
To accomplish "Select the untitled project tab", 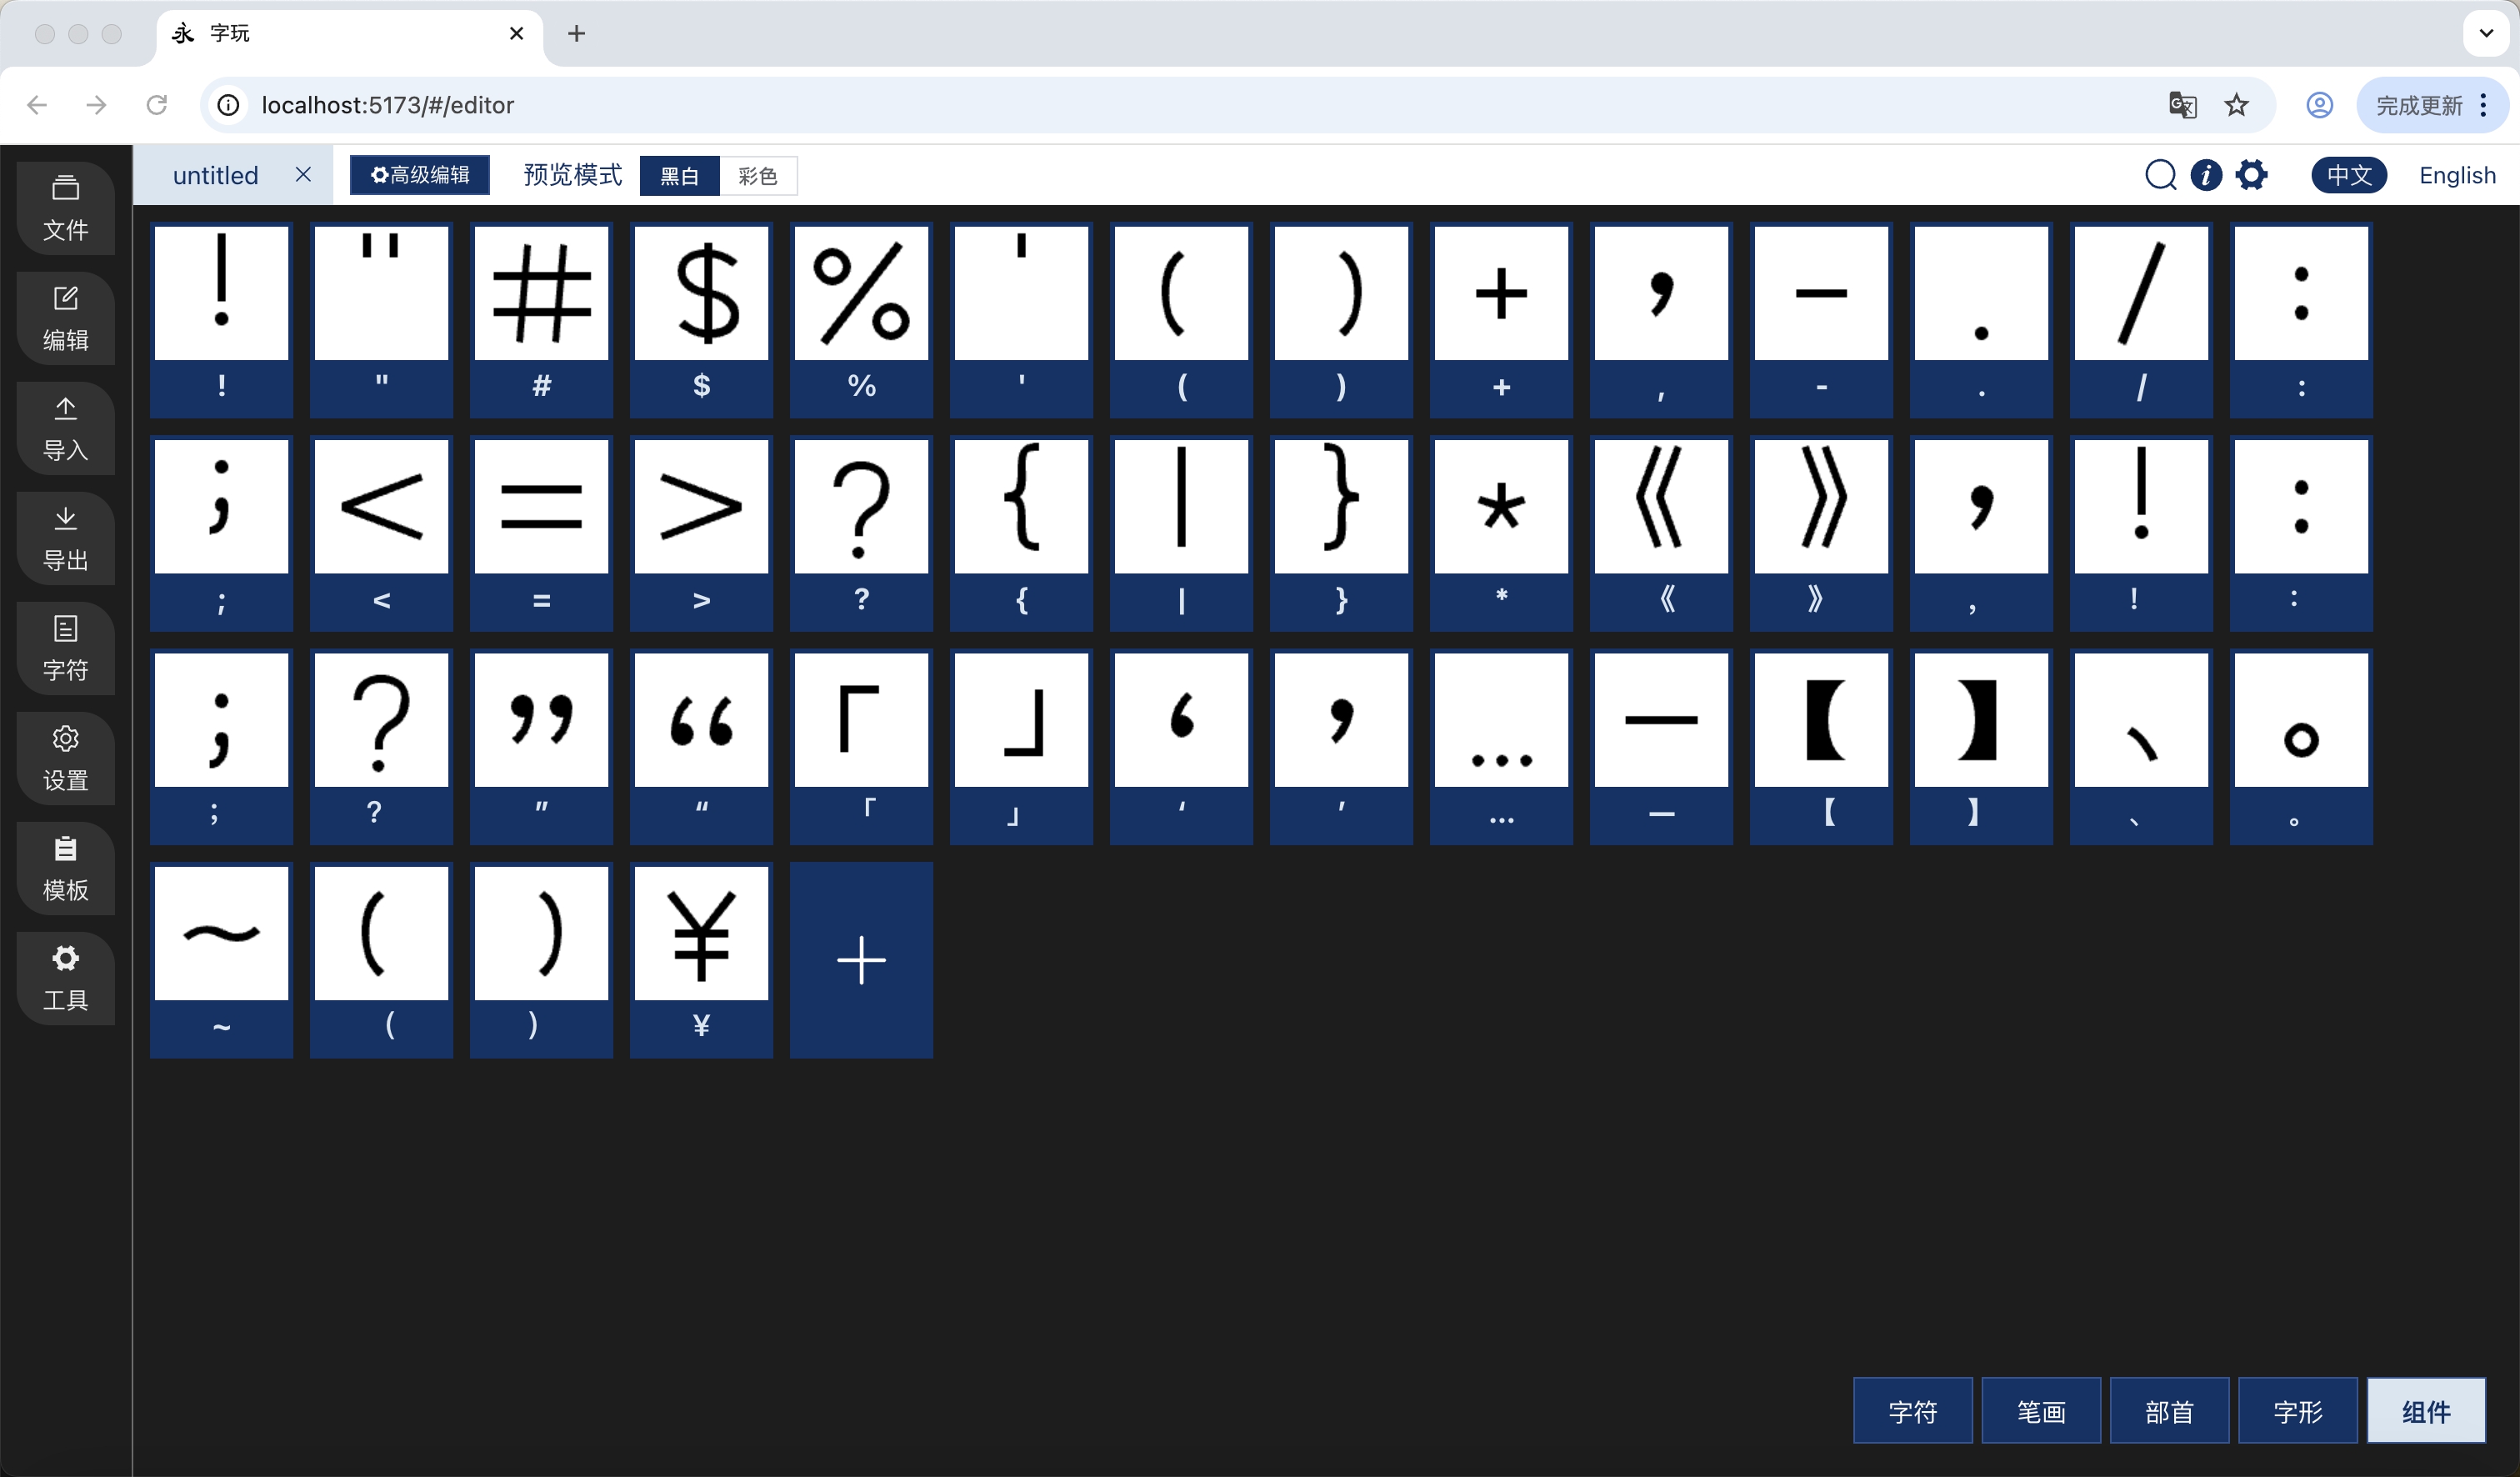I will coord(215,174).
